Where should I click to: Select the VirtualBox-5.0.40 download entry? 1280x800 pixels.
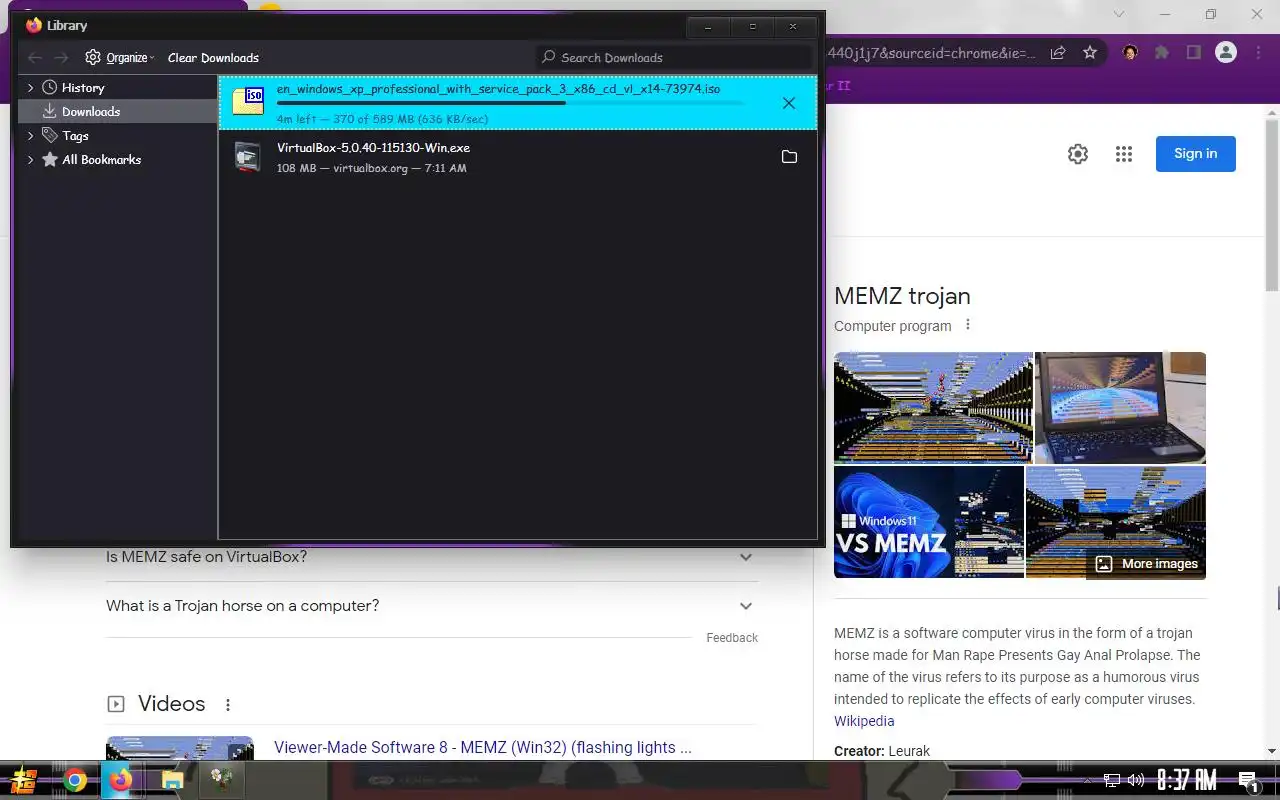click(518, 157)
